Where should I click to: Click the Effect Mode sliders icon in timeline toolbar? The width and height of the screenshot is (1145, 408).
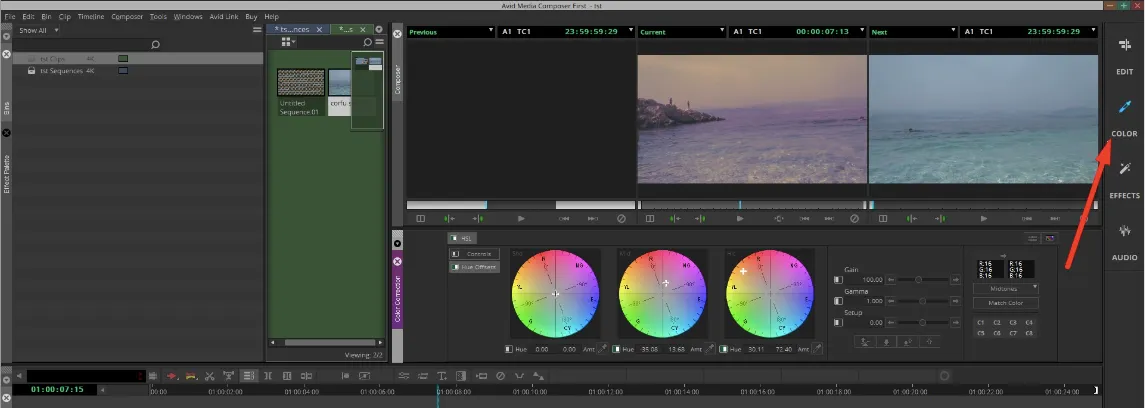tap(404, 376)
